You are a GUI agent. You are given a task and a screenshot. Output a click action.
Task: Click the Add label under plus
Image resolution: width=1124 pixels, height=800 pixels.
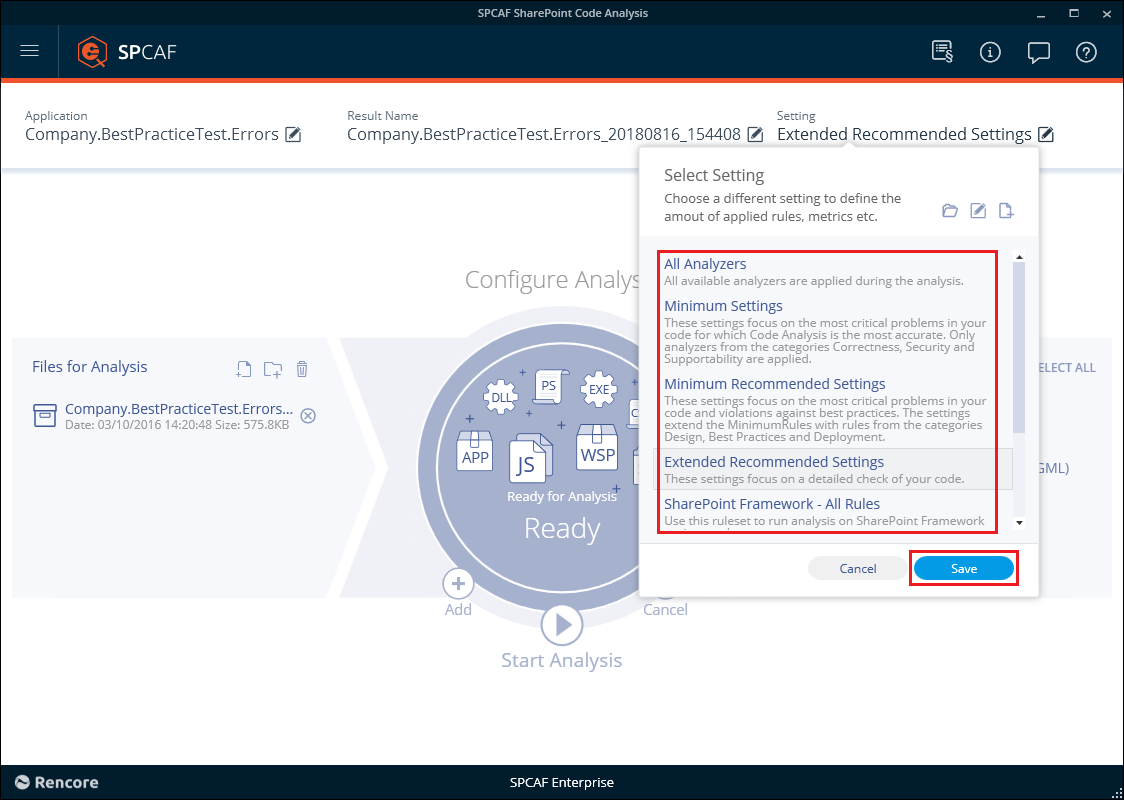[458, 610]
